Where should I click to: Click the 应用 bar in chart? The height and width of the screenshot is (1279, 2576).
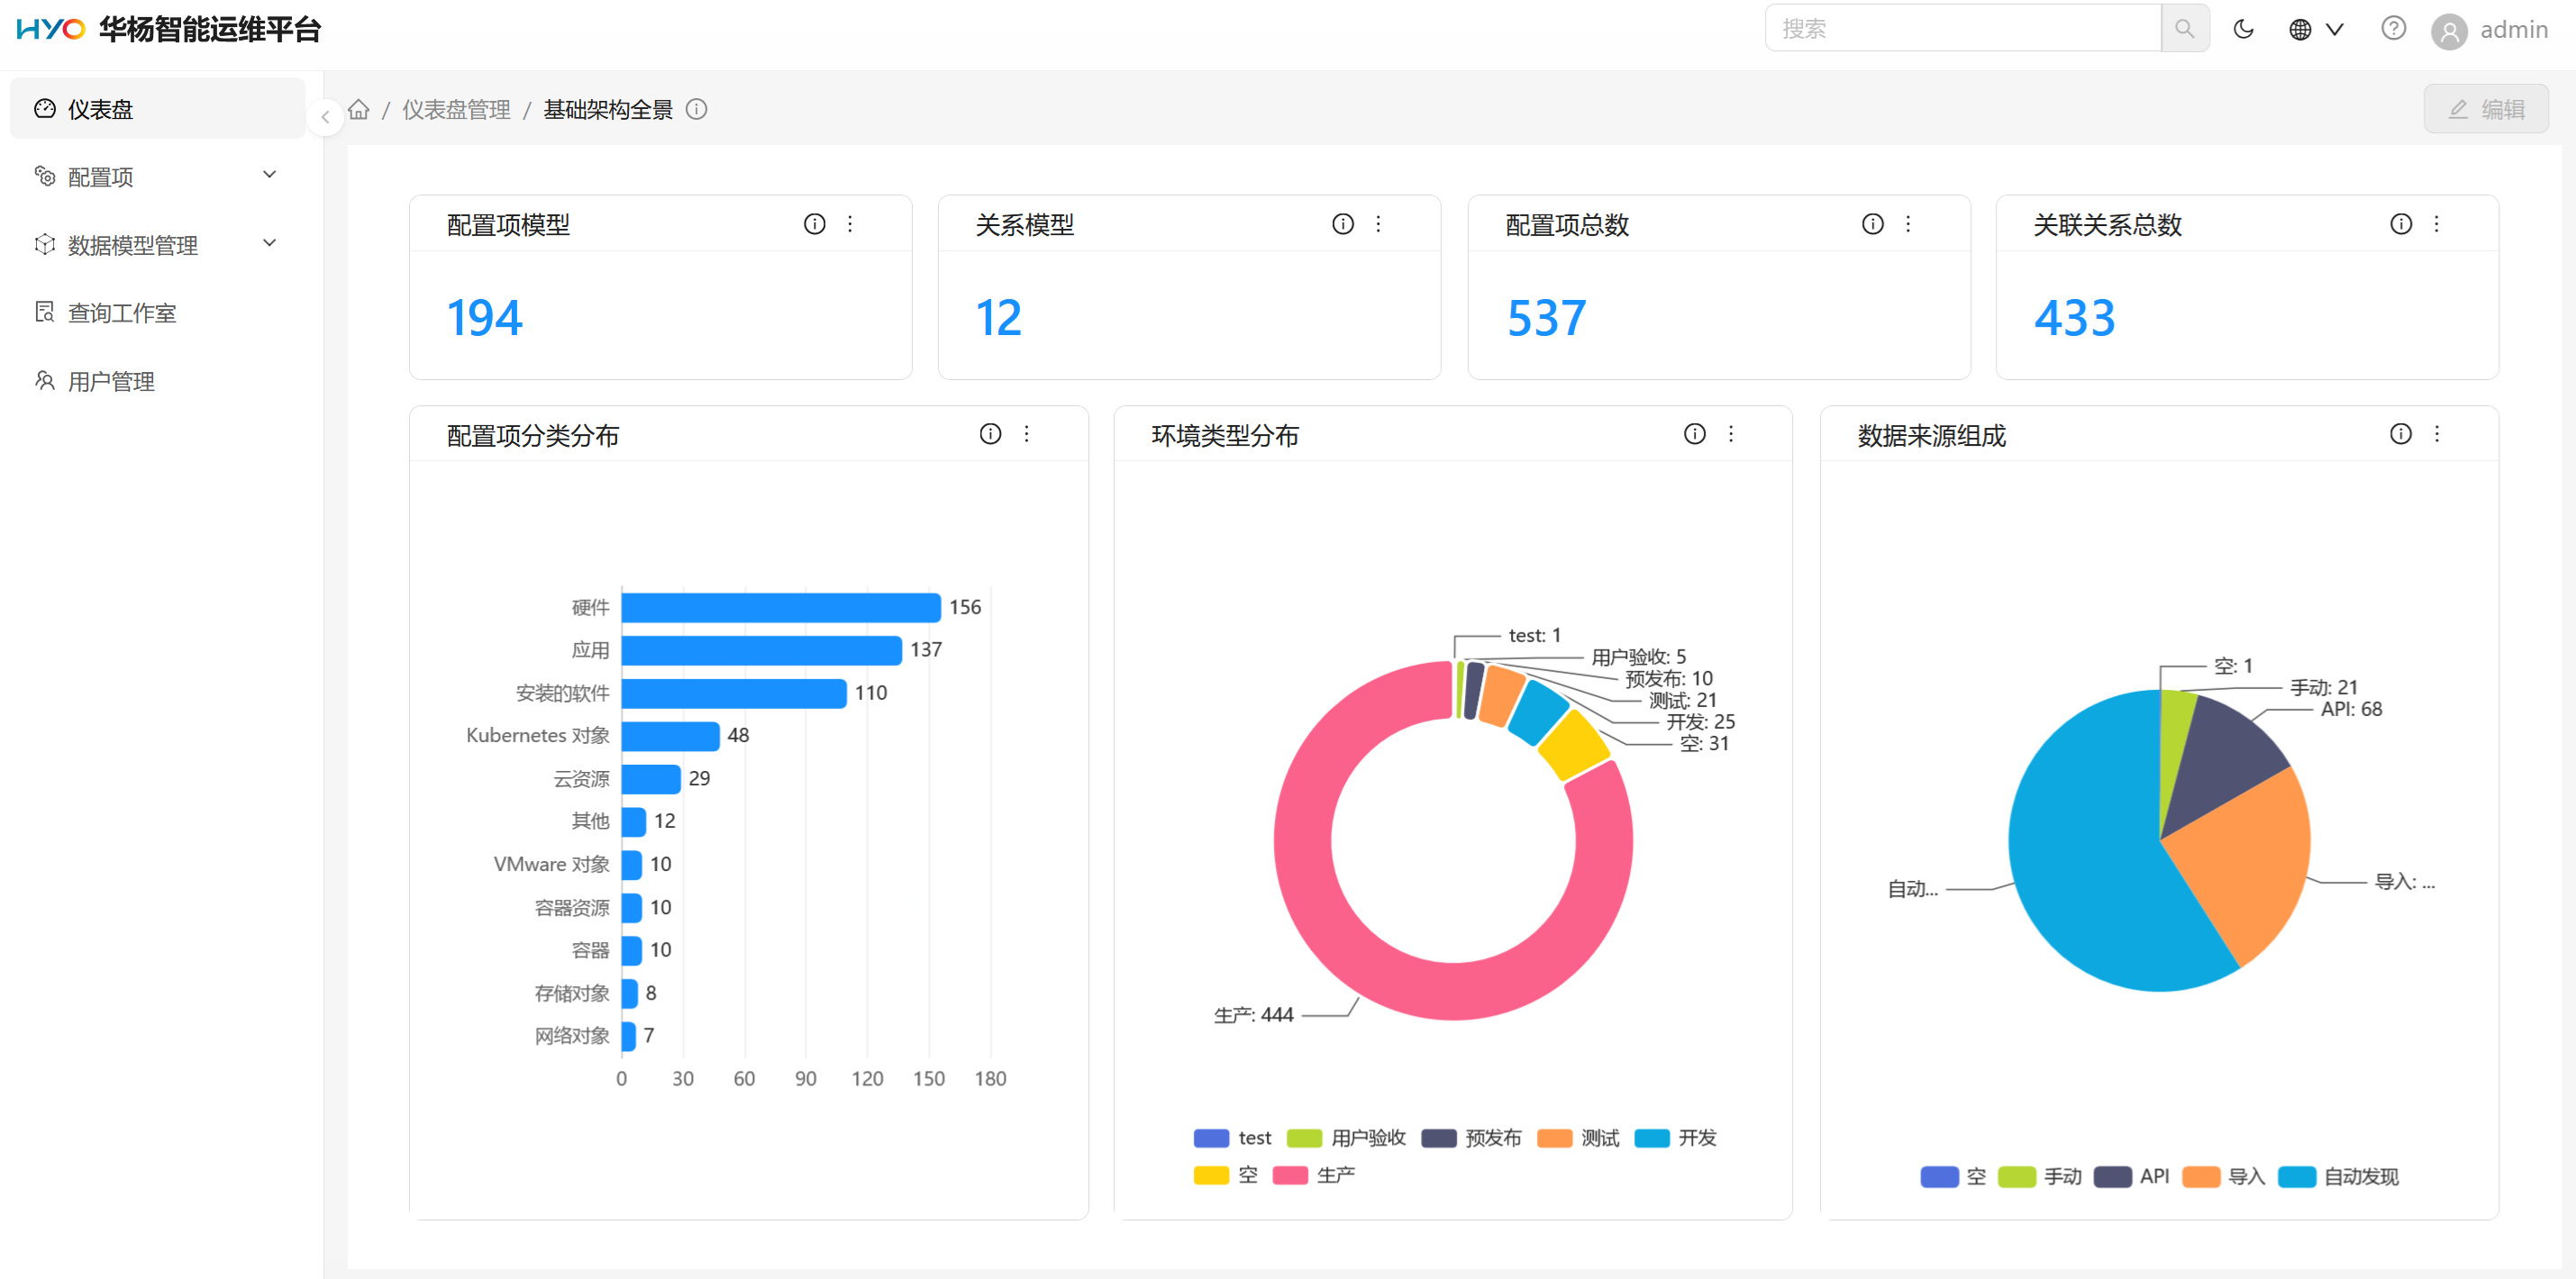pos(761,650)
